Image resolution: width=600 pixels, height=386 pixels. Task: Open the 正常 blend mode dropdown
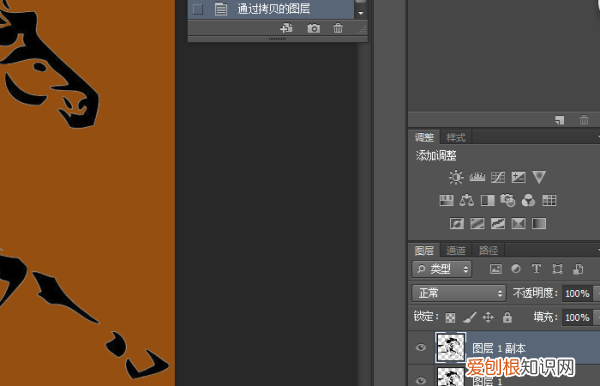click(x=459, y=293)
